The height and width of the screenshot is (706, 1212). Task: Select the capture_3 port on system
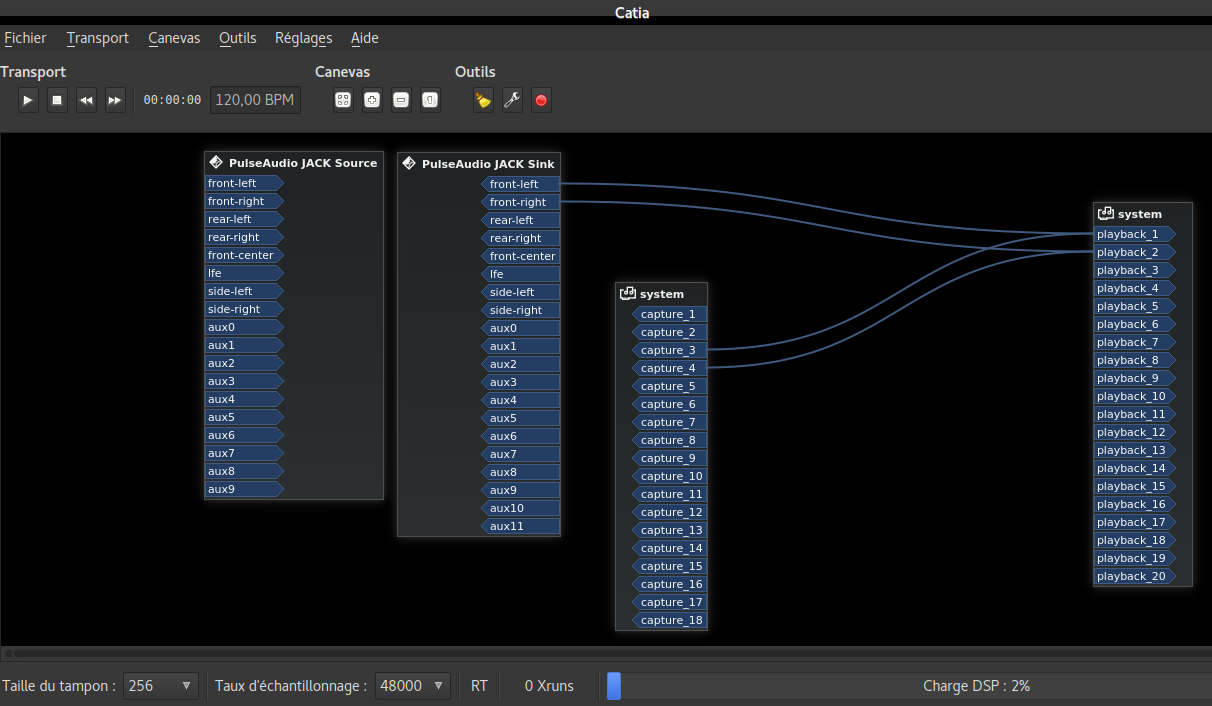pos(668,350)
